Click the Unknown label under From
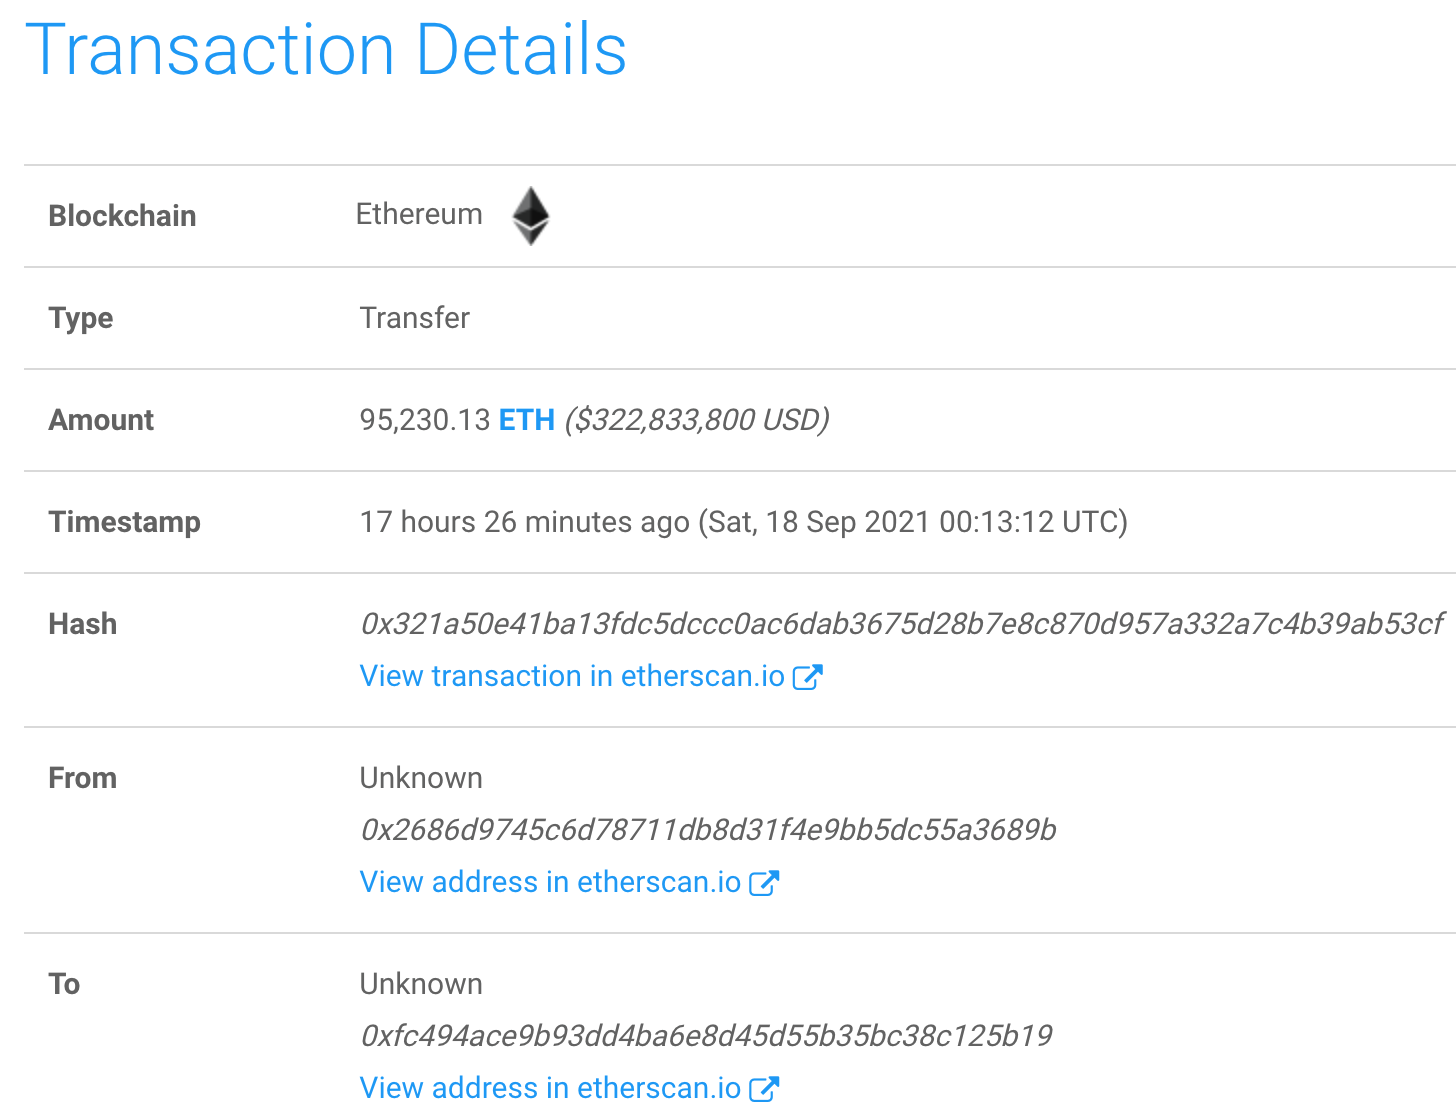 coord(420,778)
